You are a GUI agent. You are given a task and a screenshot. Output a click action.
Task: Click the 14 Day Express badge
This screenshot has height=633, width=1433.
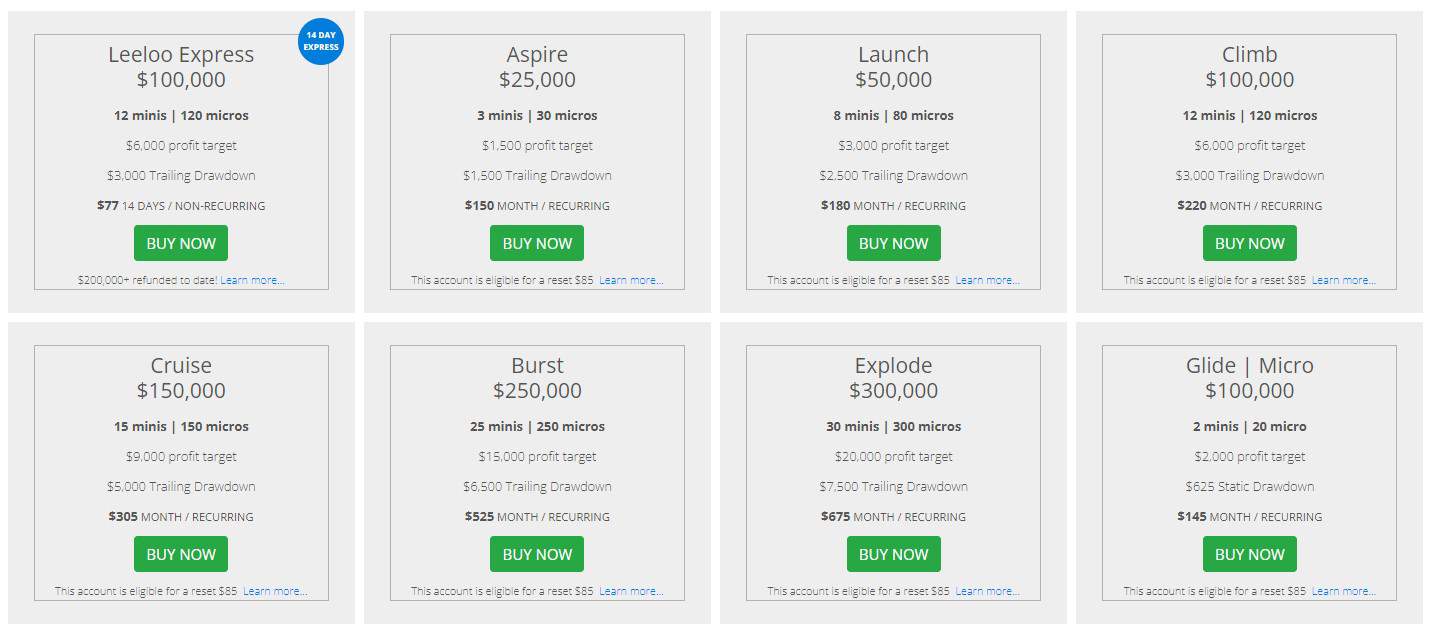(321, 42)
